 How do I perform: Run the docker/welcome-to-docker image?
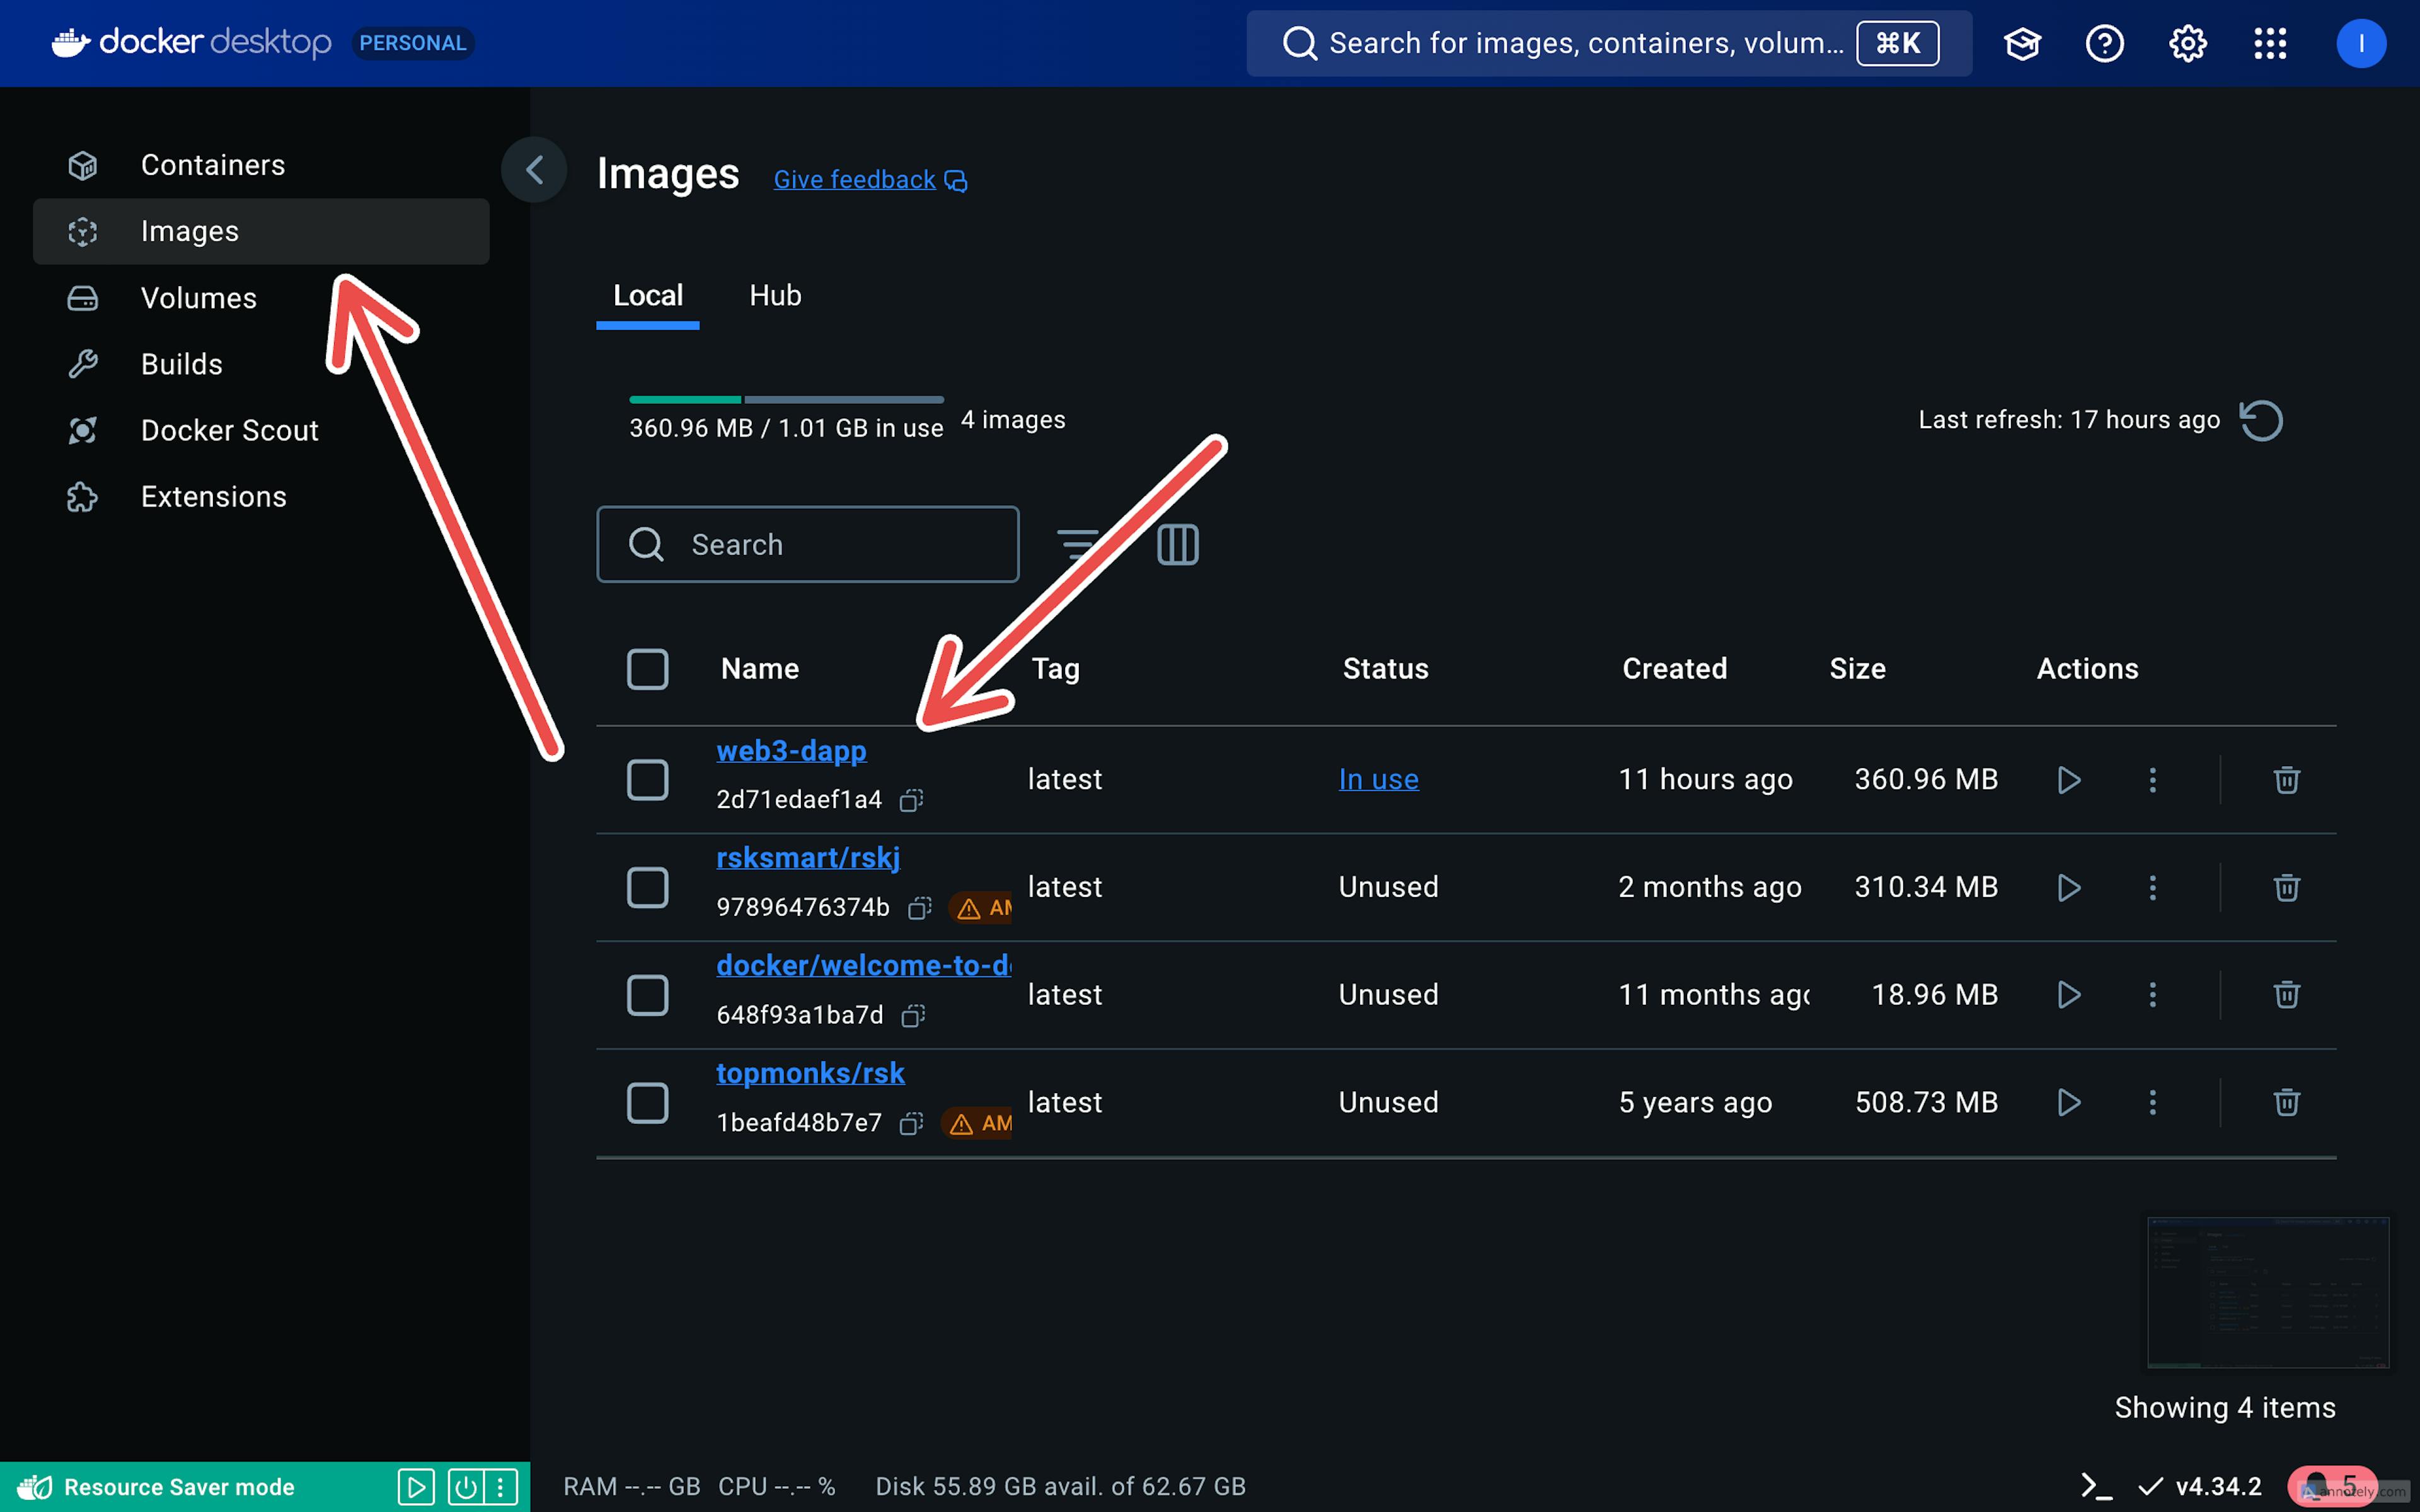point(2069,995)
